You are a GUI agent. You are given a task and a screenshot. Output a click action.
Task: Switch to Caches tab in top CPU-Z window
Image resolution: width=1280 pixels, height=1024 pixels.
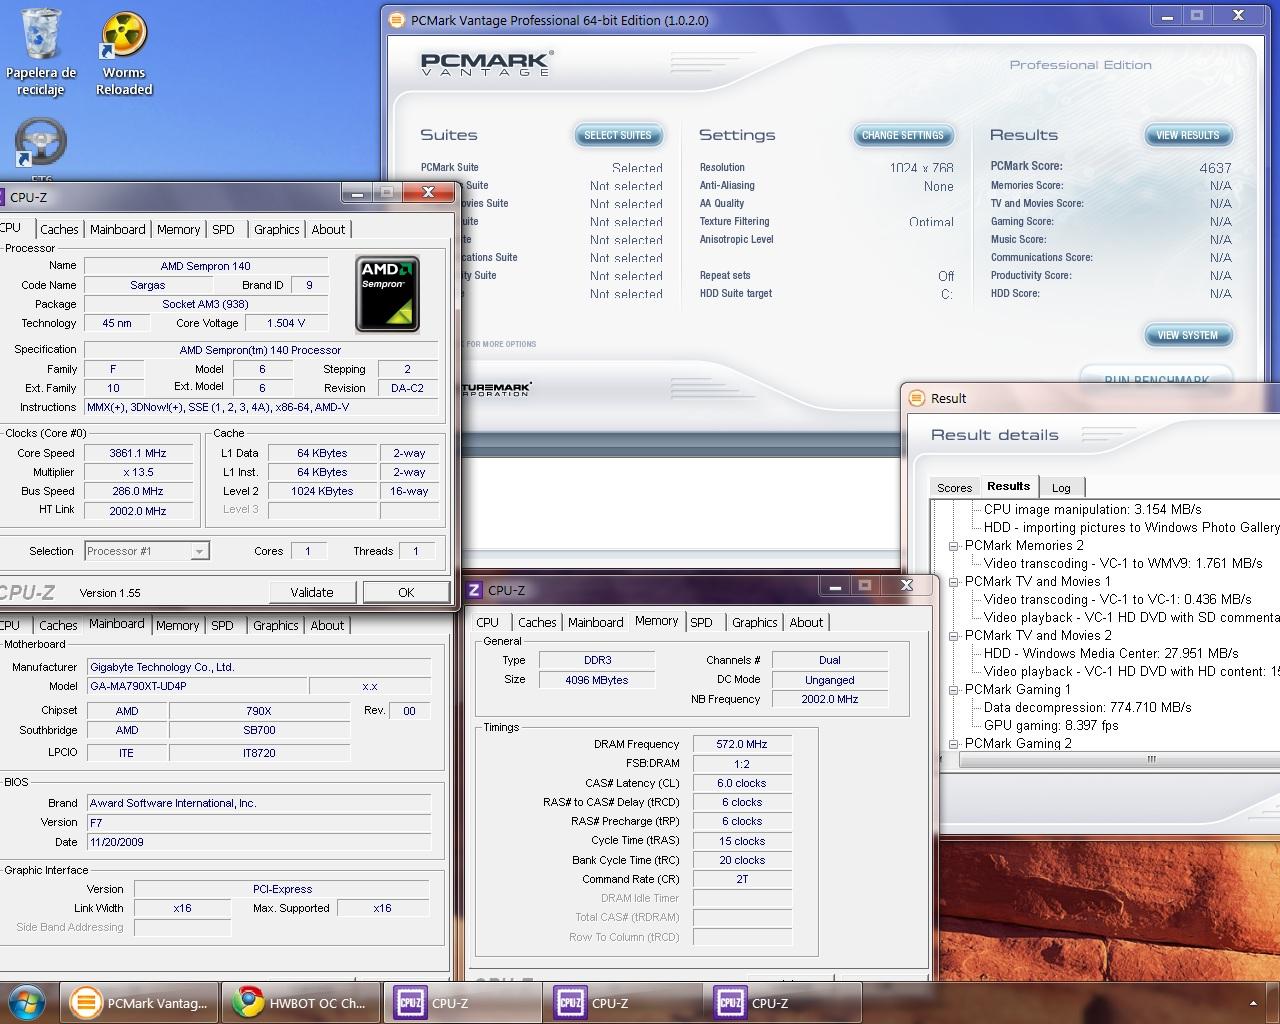(59, 229)
